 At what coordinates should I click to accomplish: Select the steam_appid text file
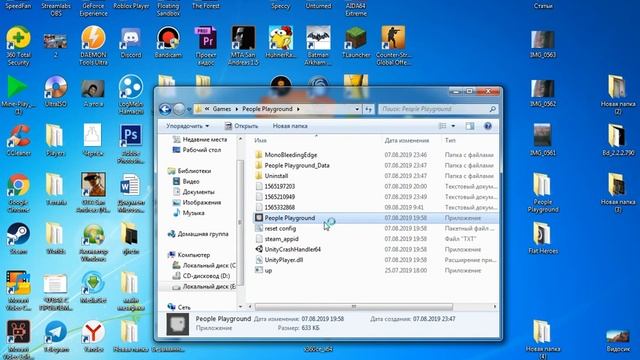(277, 239)
